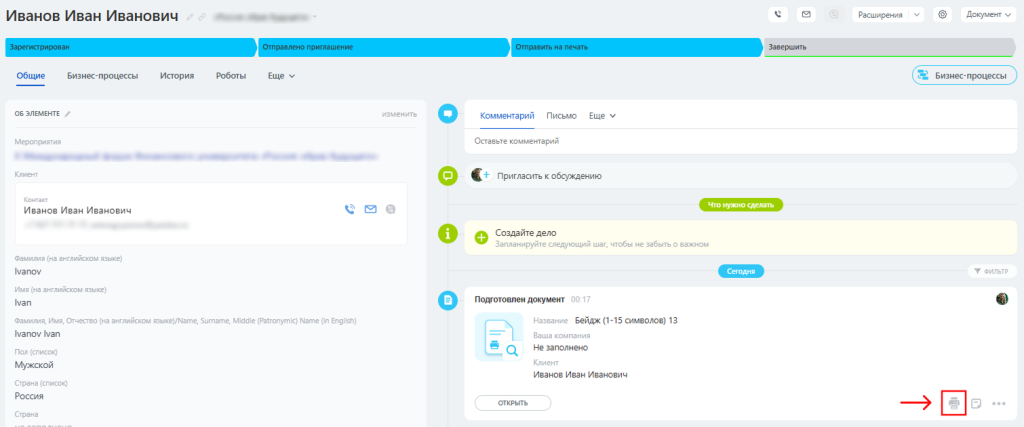The width and height of the screenshot is (1024, 427).
Task: Click client Иванов Иван Иванович in document card
Action: coord(580,375)
